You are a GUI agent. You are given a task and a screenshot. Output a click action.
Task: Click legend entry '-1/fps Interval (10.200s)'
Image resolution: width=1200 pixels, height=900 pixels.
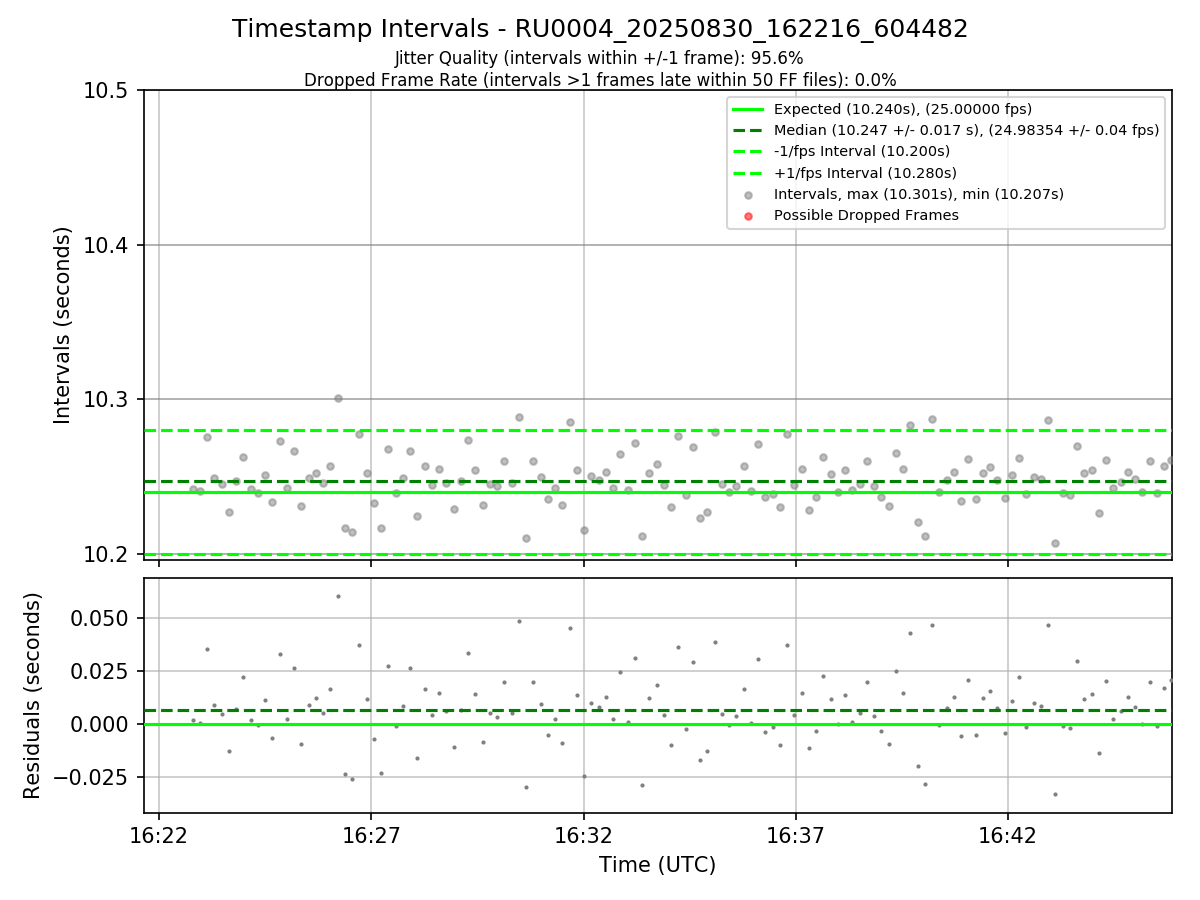pyautogui.click(x=862, y=151)
